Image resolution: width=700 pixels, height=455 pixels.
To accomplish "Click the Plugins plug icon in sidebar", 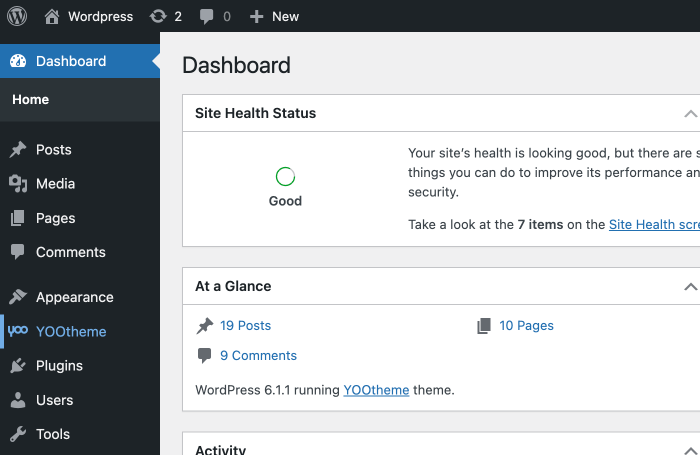I will point(18,365).
